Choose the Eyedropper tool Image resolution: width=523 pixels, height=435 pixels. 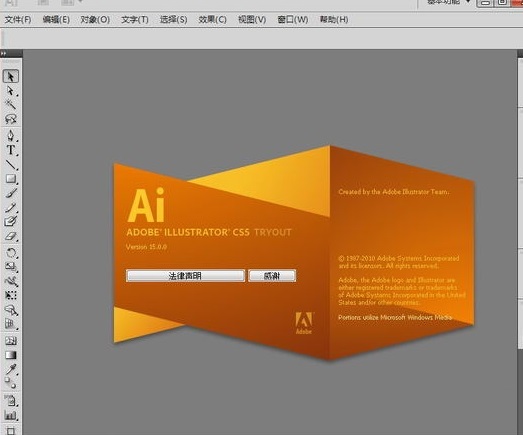pyautogui.click(x=11, y=369)
